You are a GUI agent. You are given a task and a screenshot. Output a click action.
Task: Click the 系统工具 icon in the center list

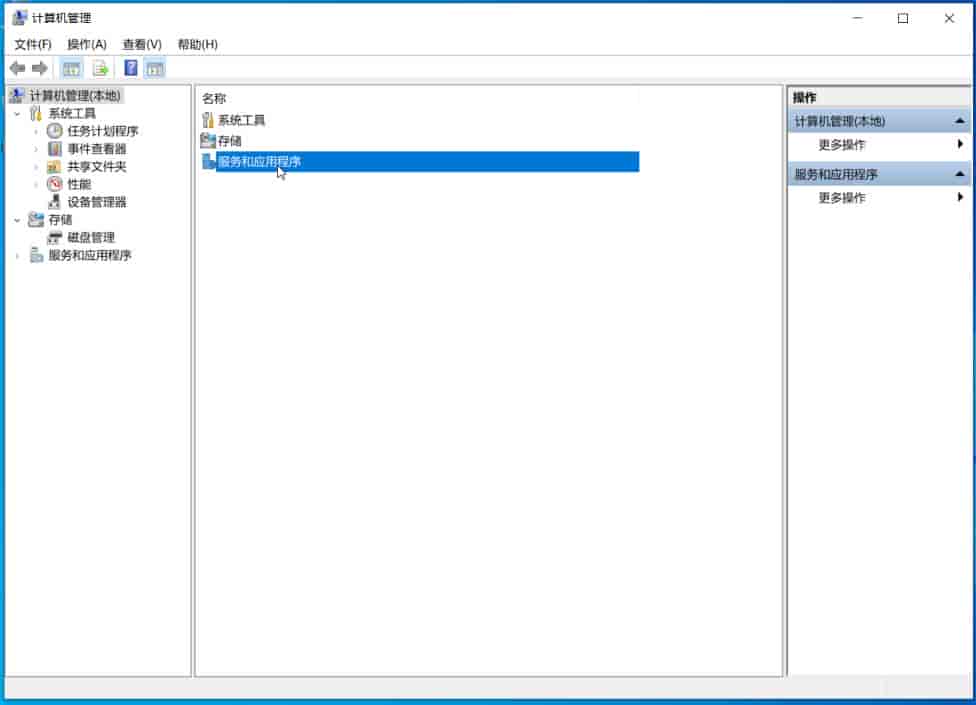(x=208, y=120)
